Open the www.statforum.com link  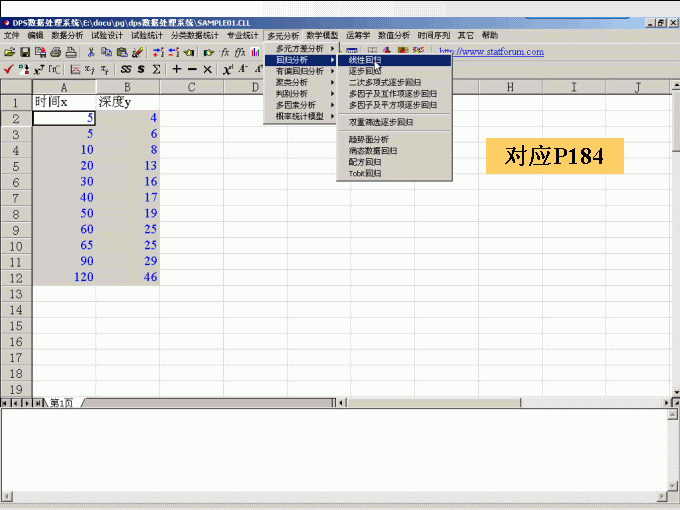(492, 52)
